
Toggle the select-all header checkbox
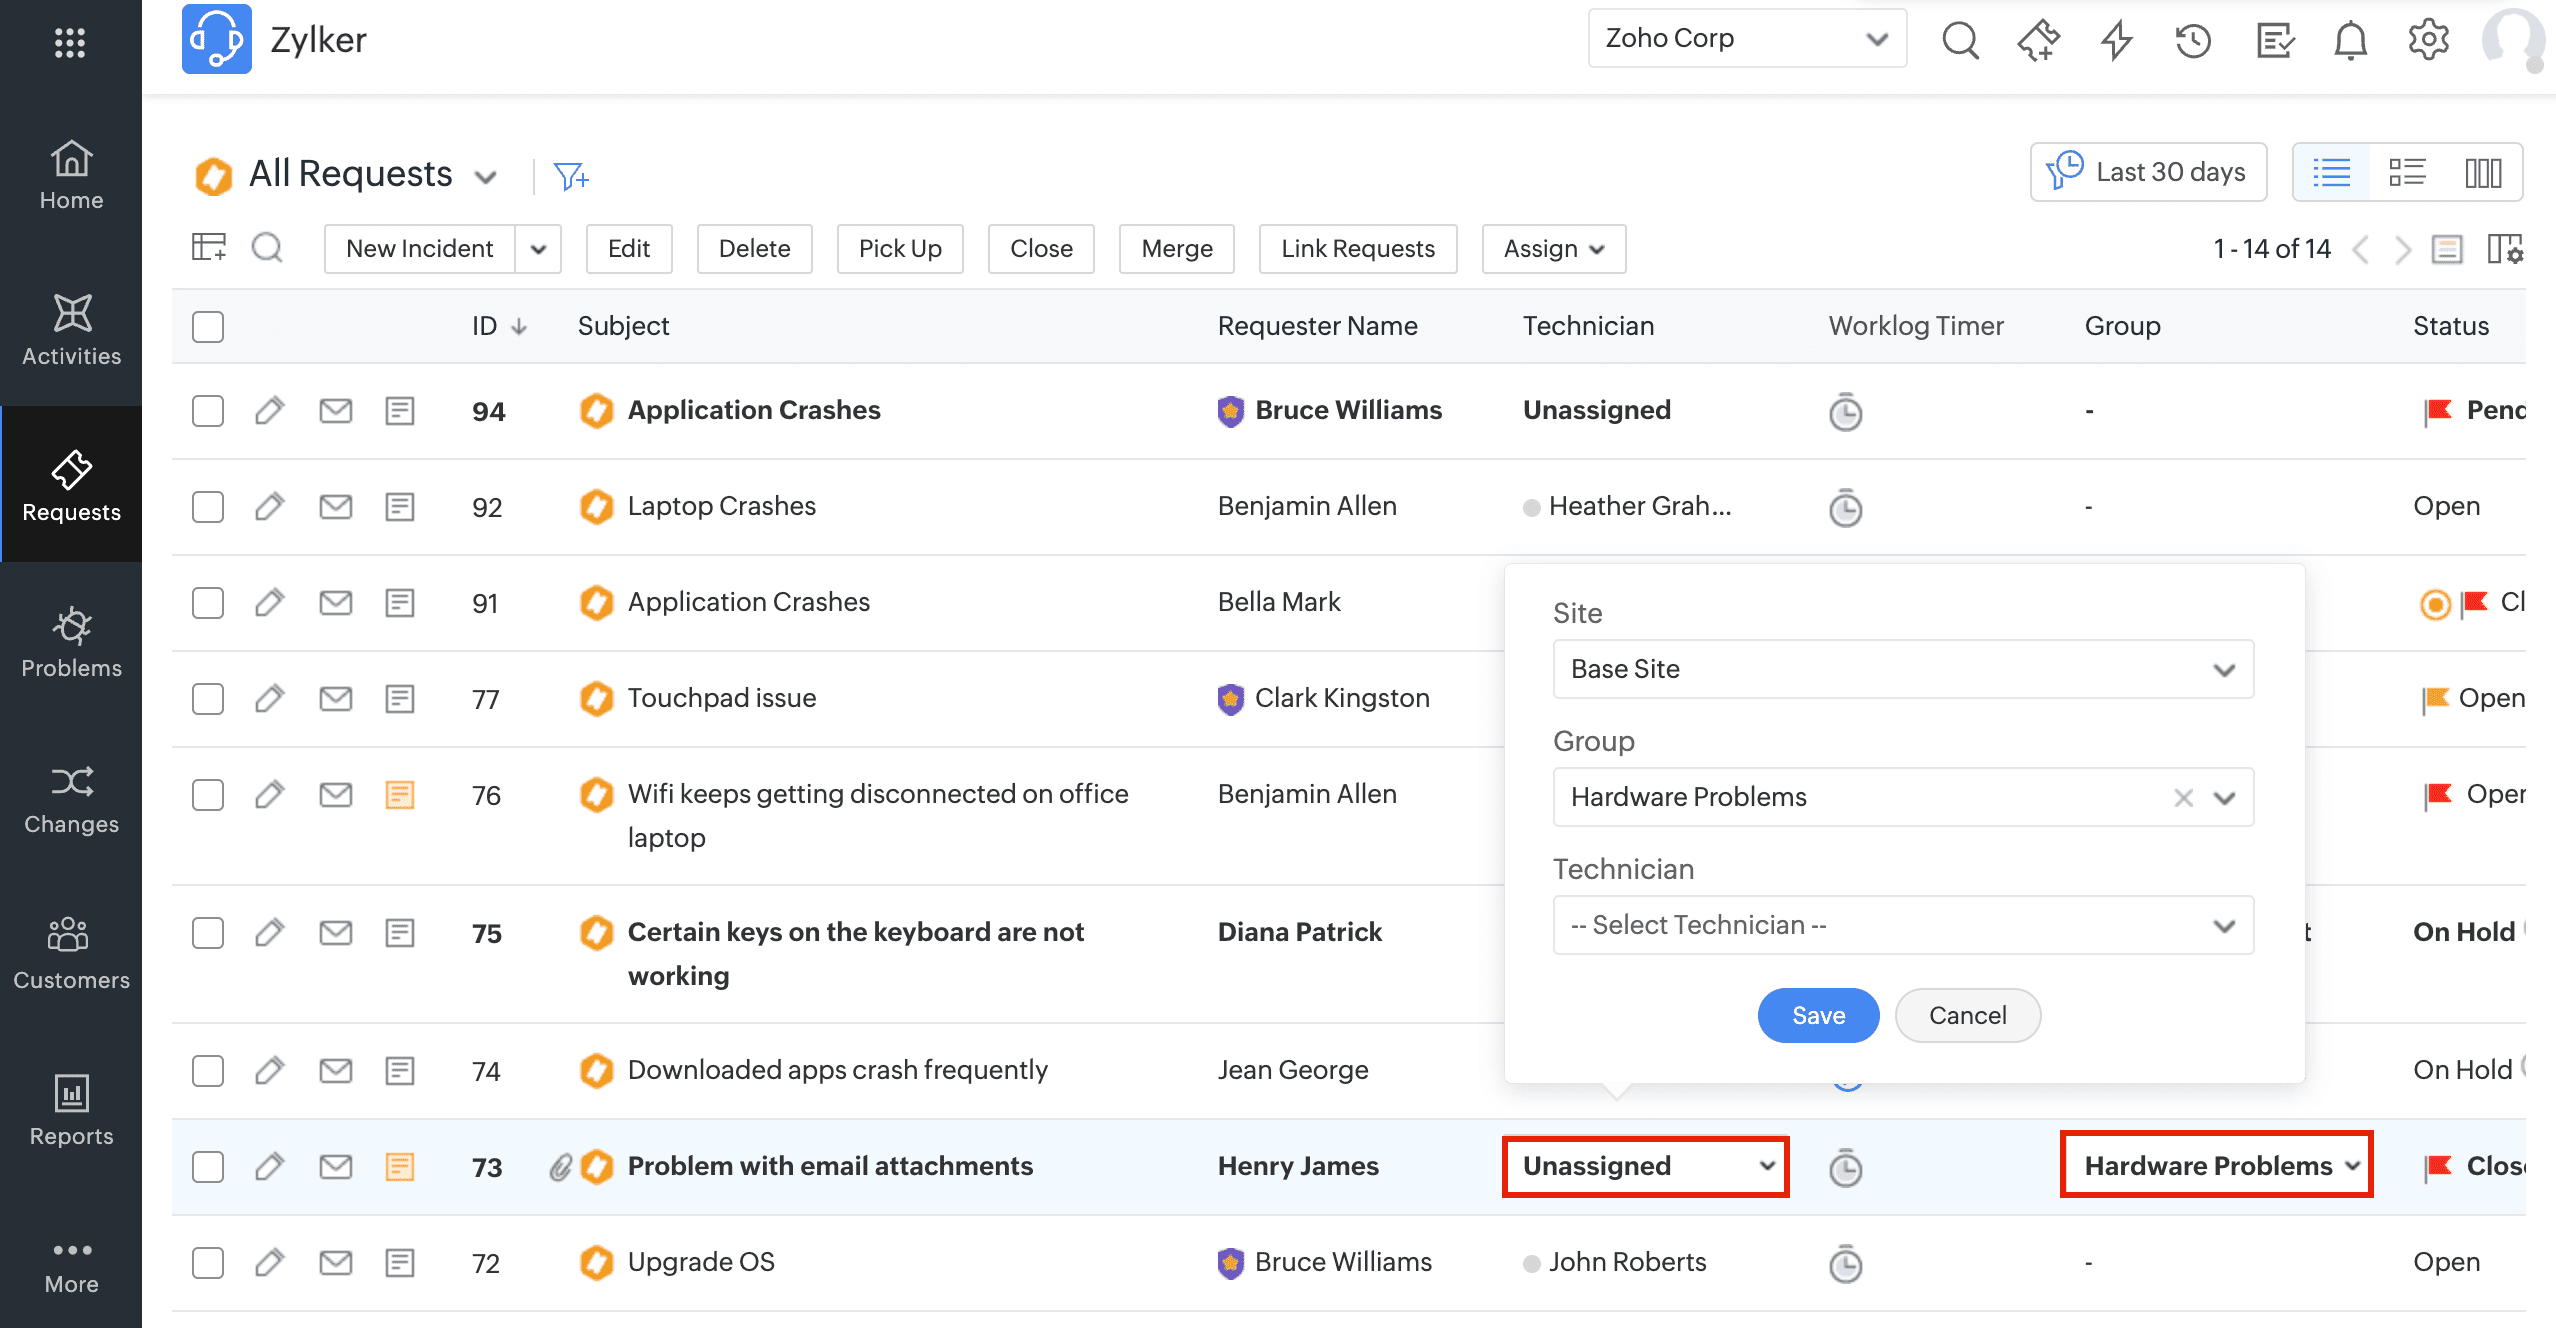point(208,327)
